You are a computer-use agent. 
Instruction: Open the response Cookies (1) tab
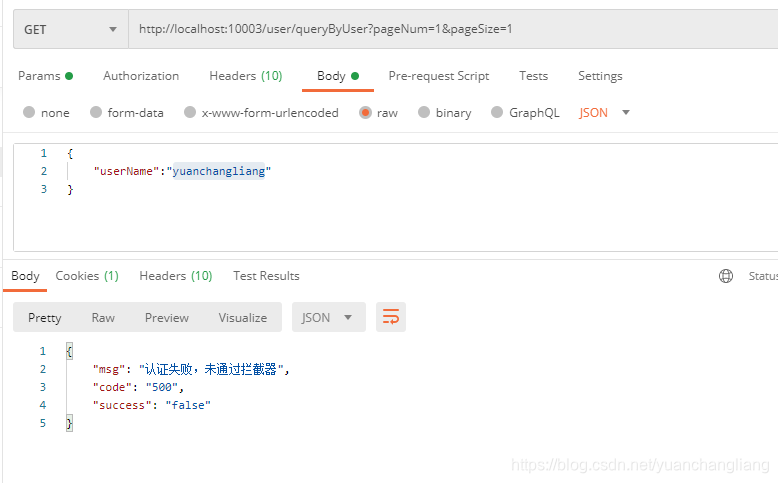click(x=87, y=276)
